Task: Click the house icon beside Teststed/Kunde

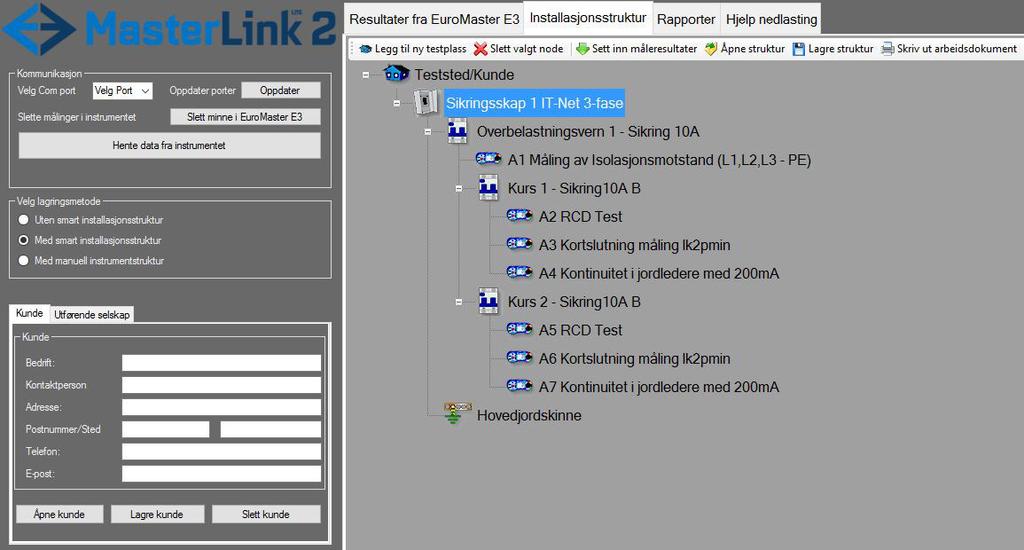Action: point(396,74)
